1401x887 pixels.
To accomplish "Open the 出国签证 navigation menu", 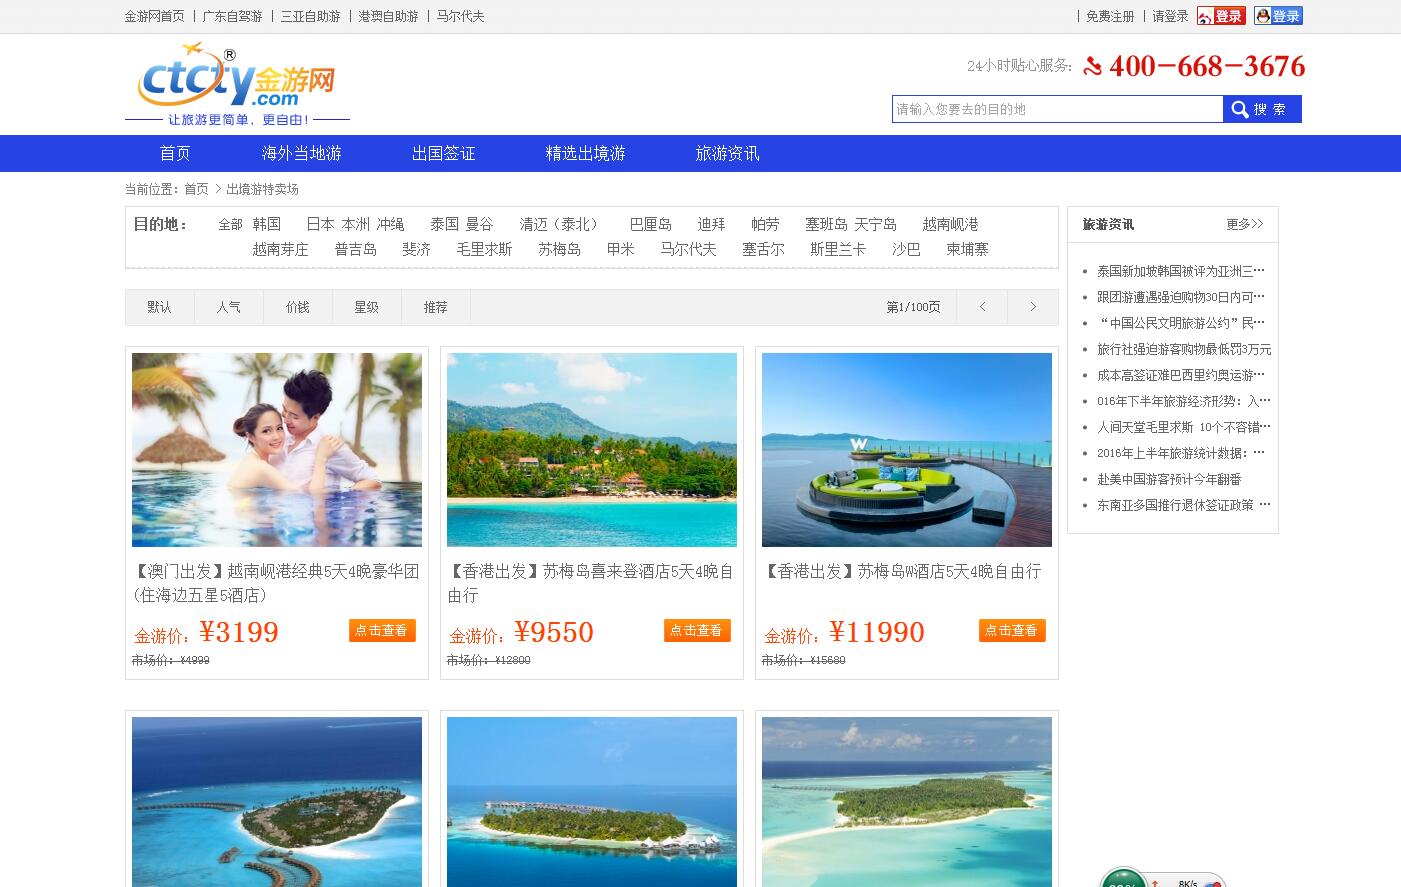I will click(x=443, y=153).
